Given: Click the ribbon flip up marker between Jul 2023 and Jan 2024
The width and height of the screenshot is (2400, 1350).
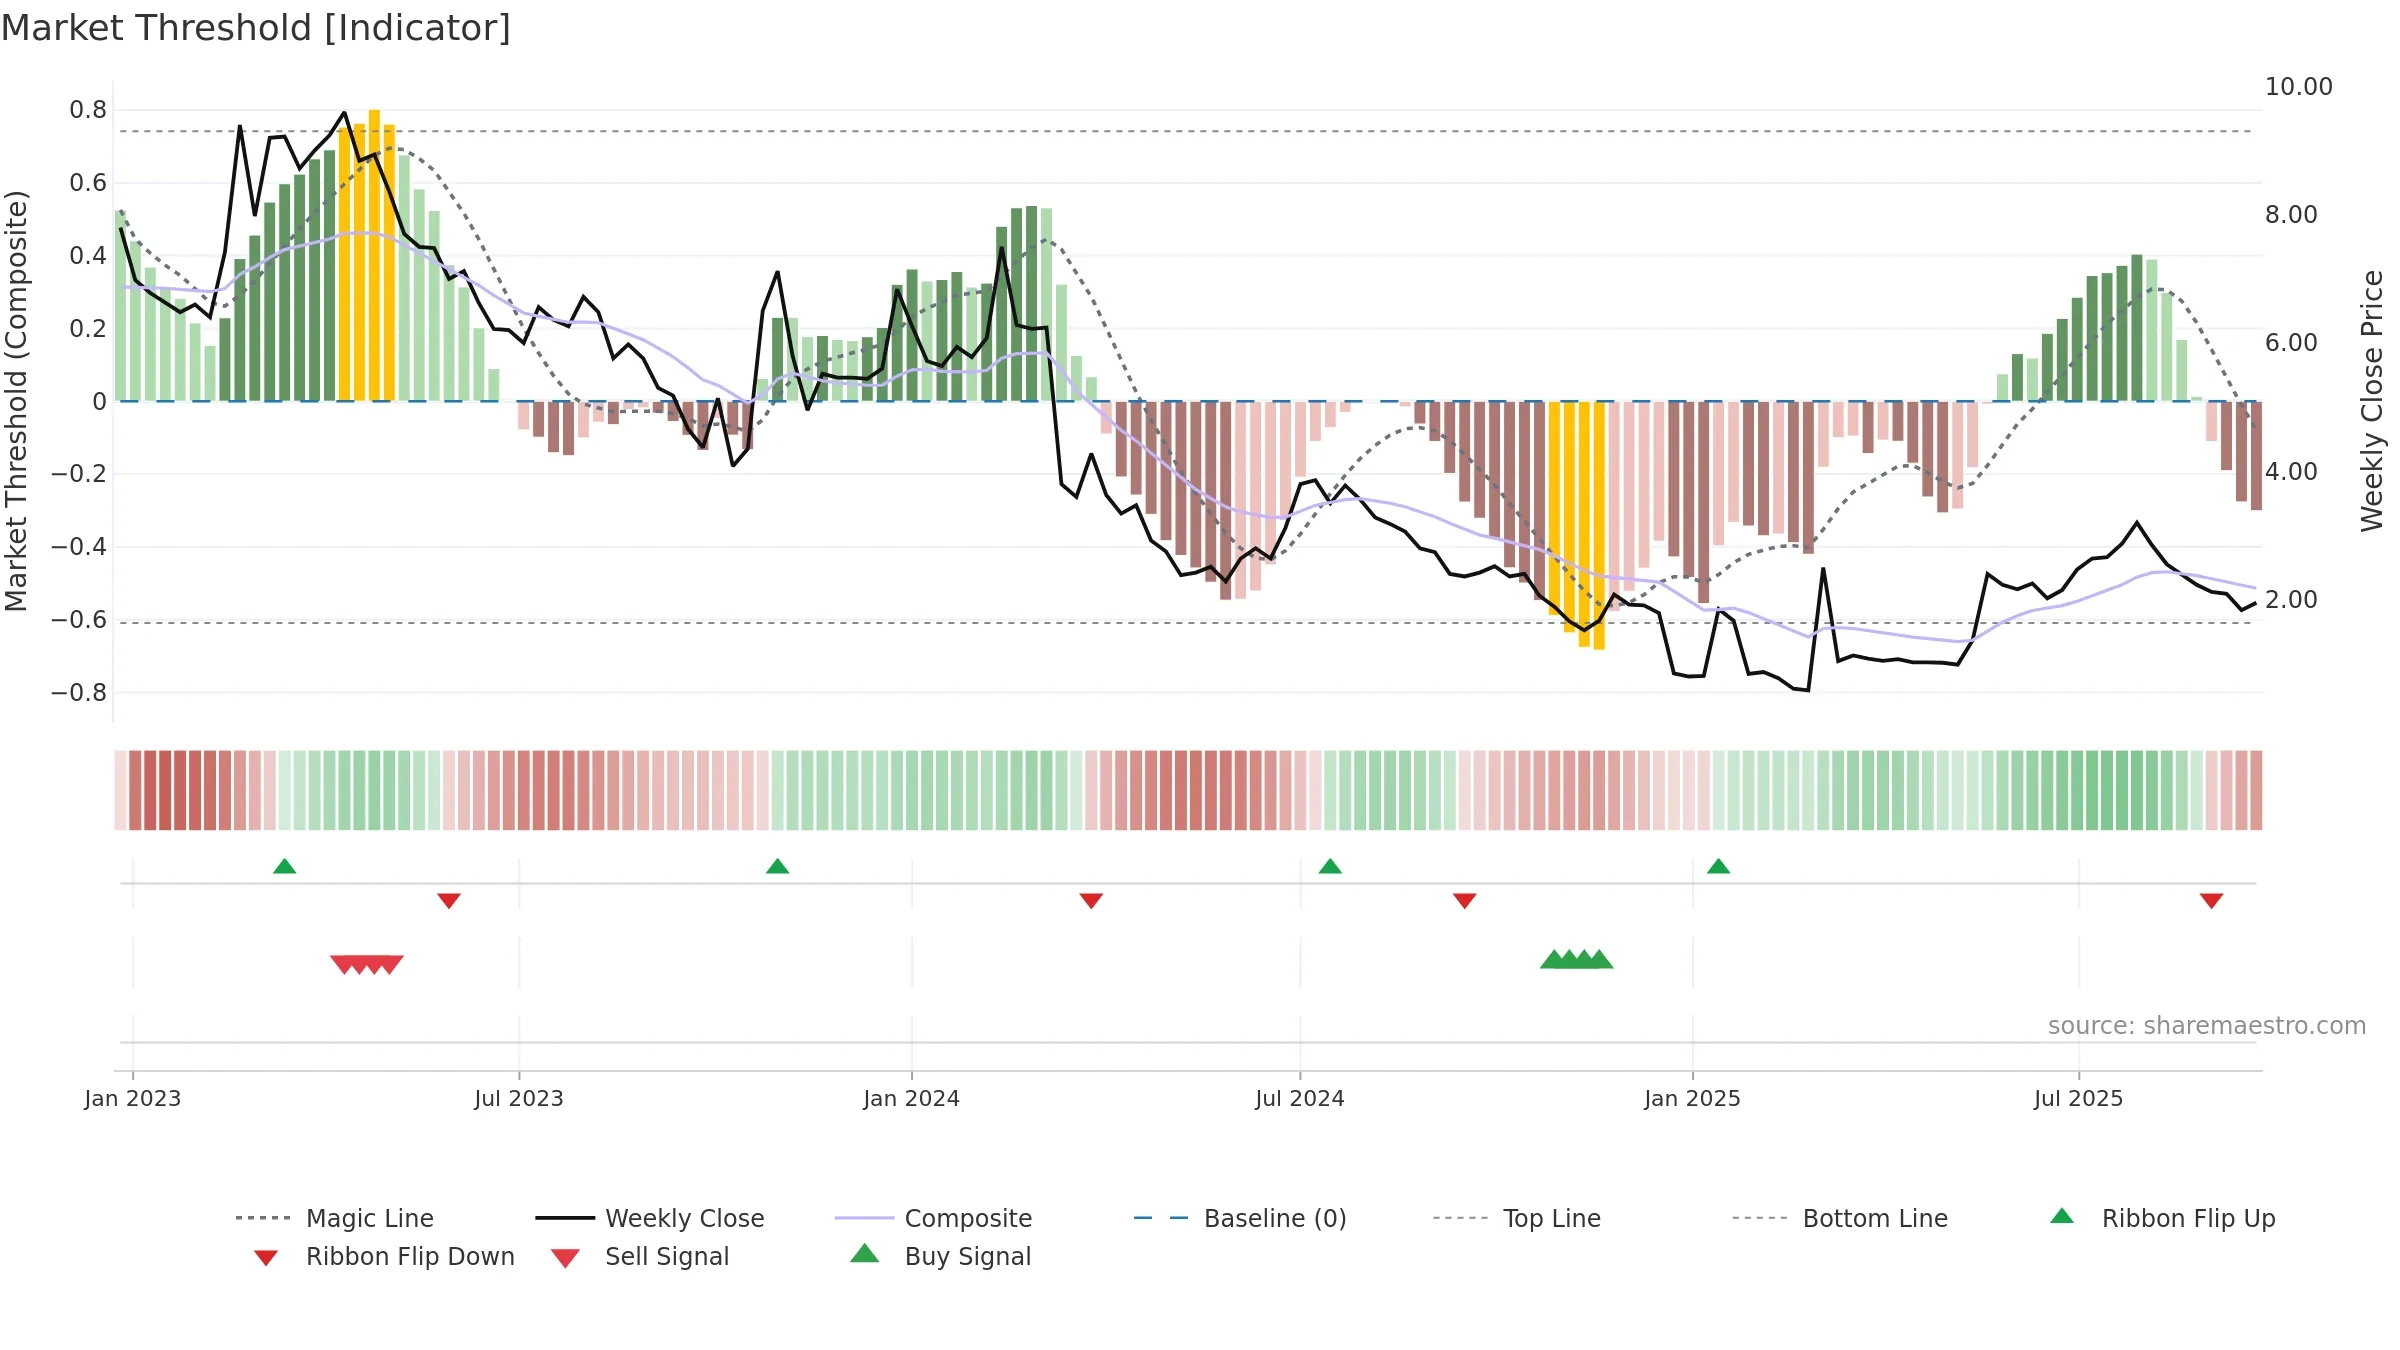Looking at the screenshot, I should tap(777, 866).
